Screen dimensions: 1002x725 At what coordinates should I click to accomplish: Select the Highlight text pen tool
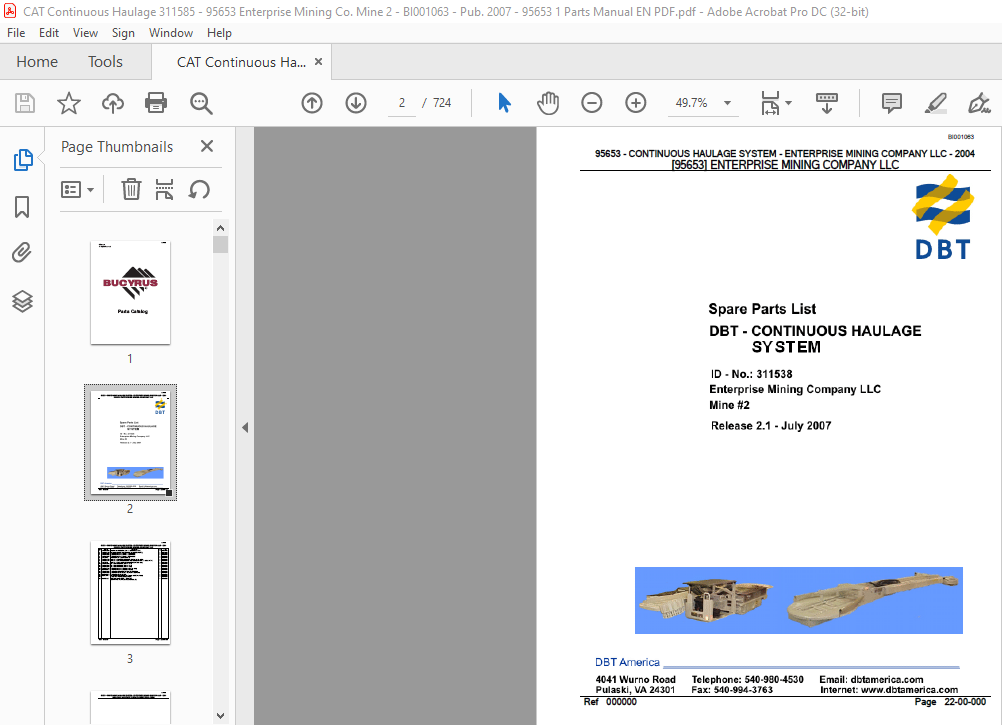[x=936, y=103]
